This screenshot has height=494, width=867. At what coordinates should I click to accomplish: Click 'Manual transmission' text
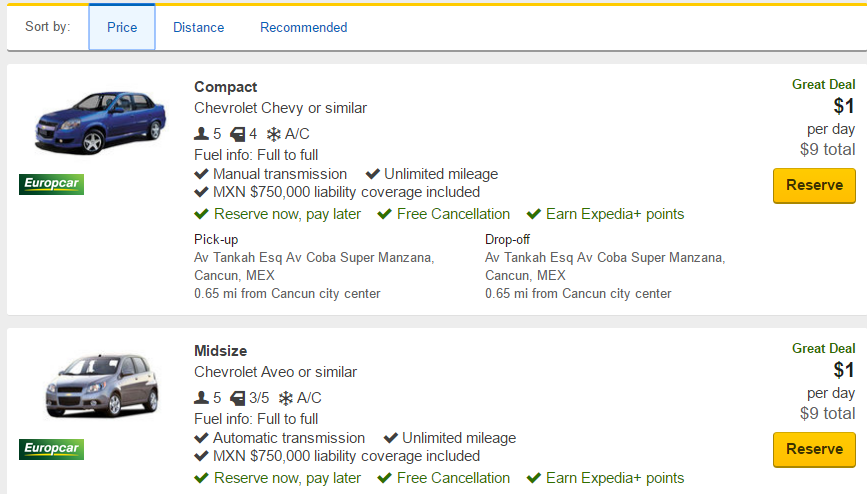(x=280, y=174)
